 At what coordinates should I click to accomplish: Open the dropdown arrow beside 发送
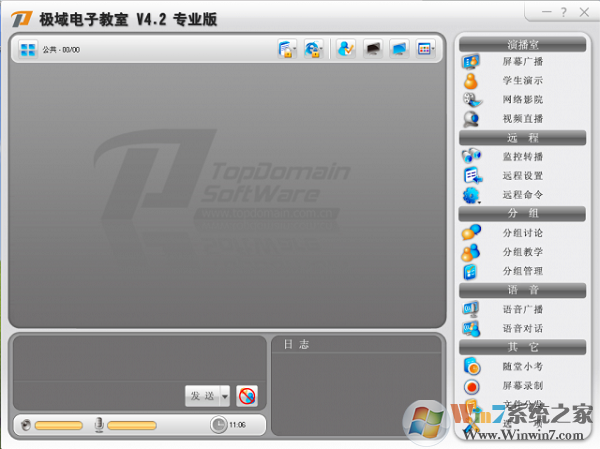[x=225, y=396]
